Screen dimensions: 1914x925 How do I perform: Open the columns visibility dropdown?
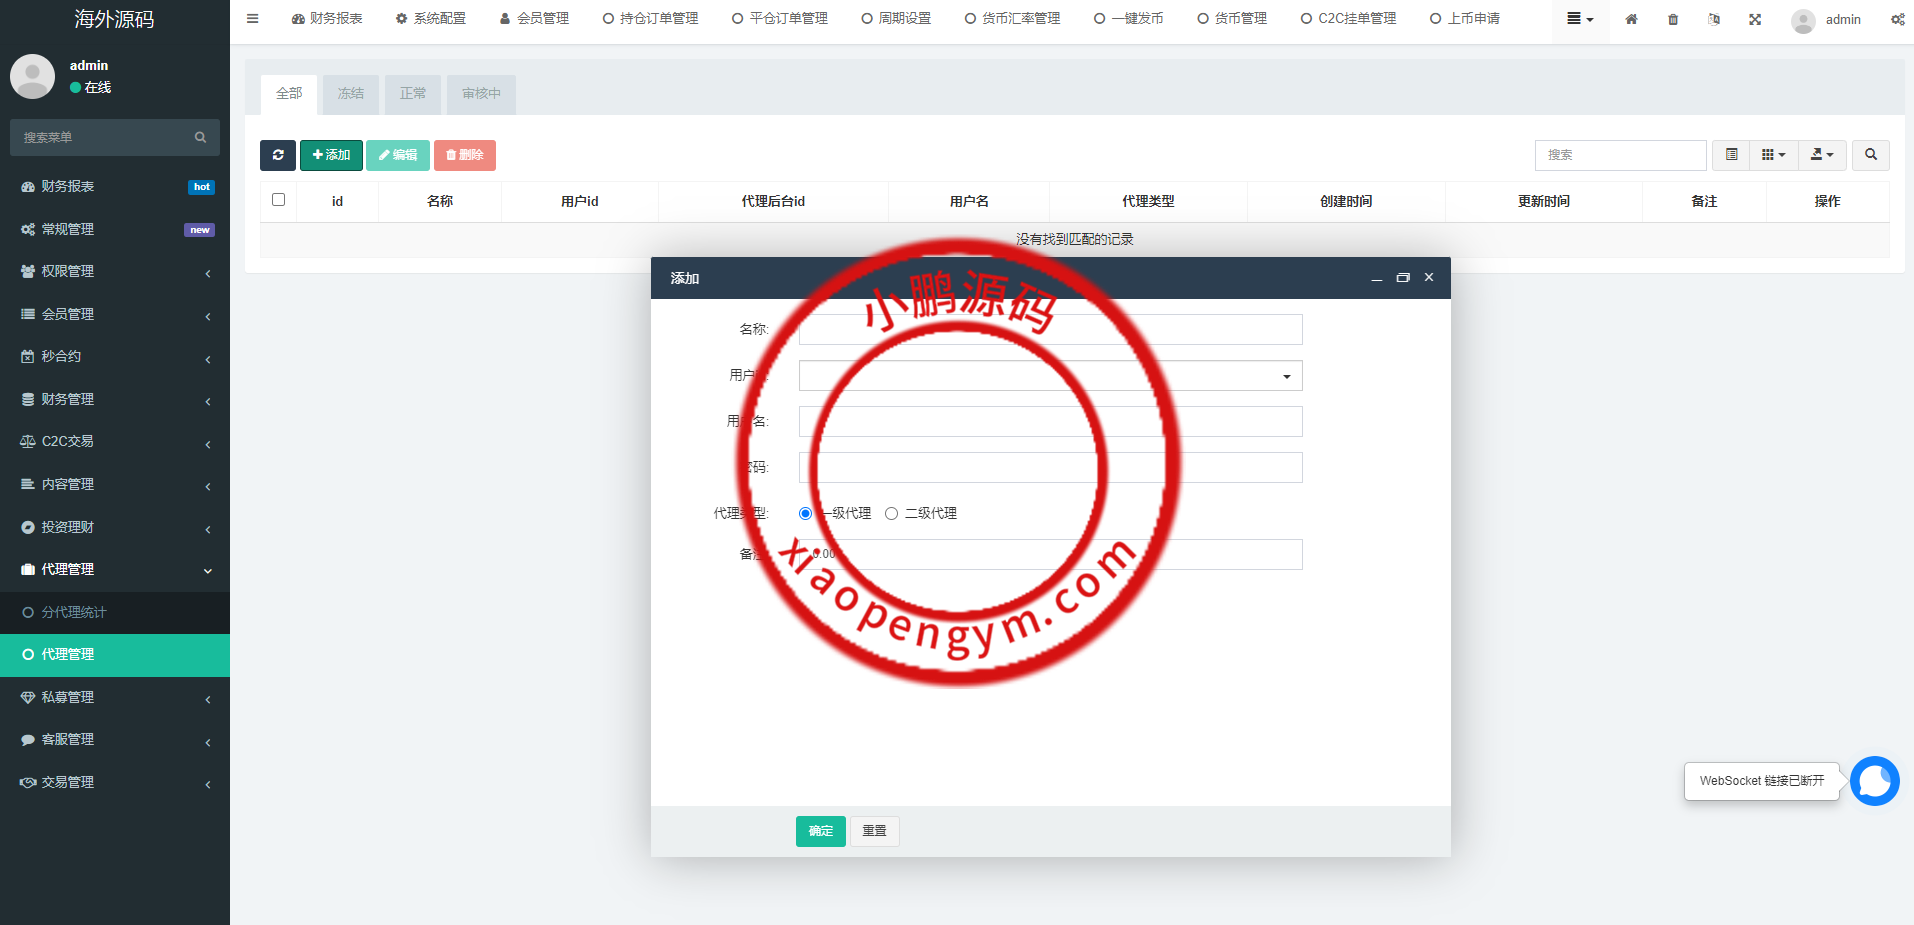tap(1773, 155)
